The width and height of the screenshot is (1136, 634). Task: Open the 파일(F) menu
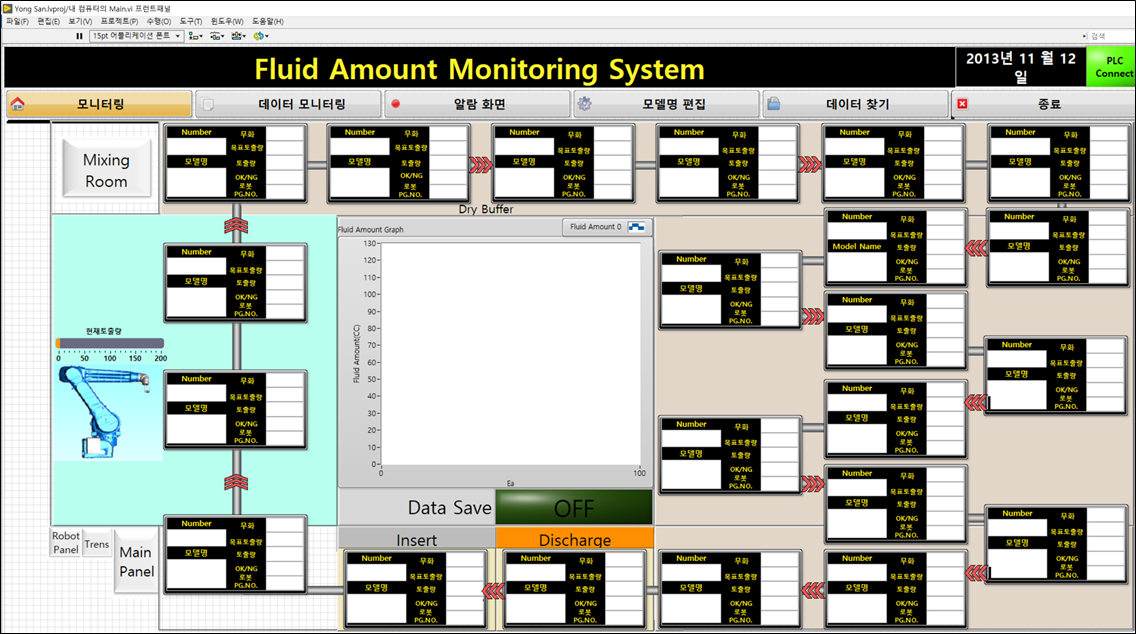pos(18,21)
